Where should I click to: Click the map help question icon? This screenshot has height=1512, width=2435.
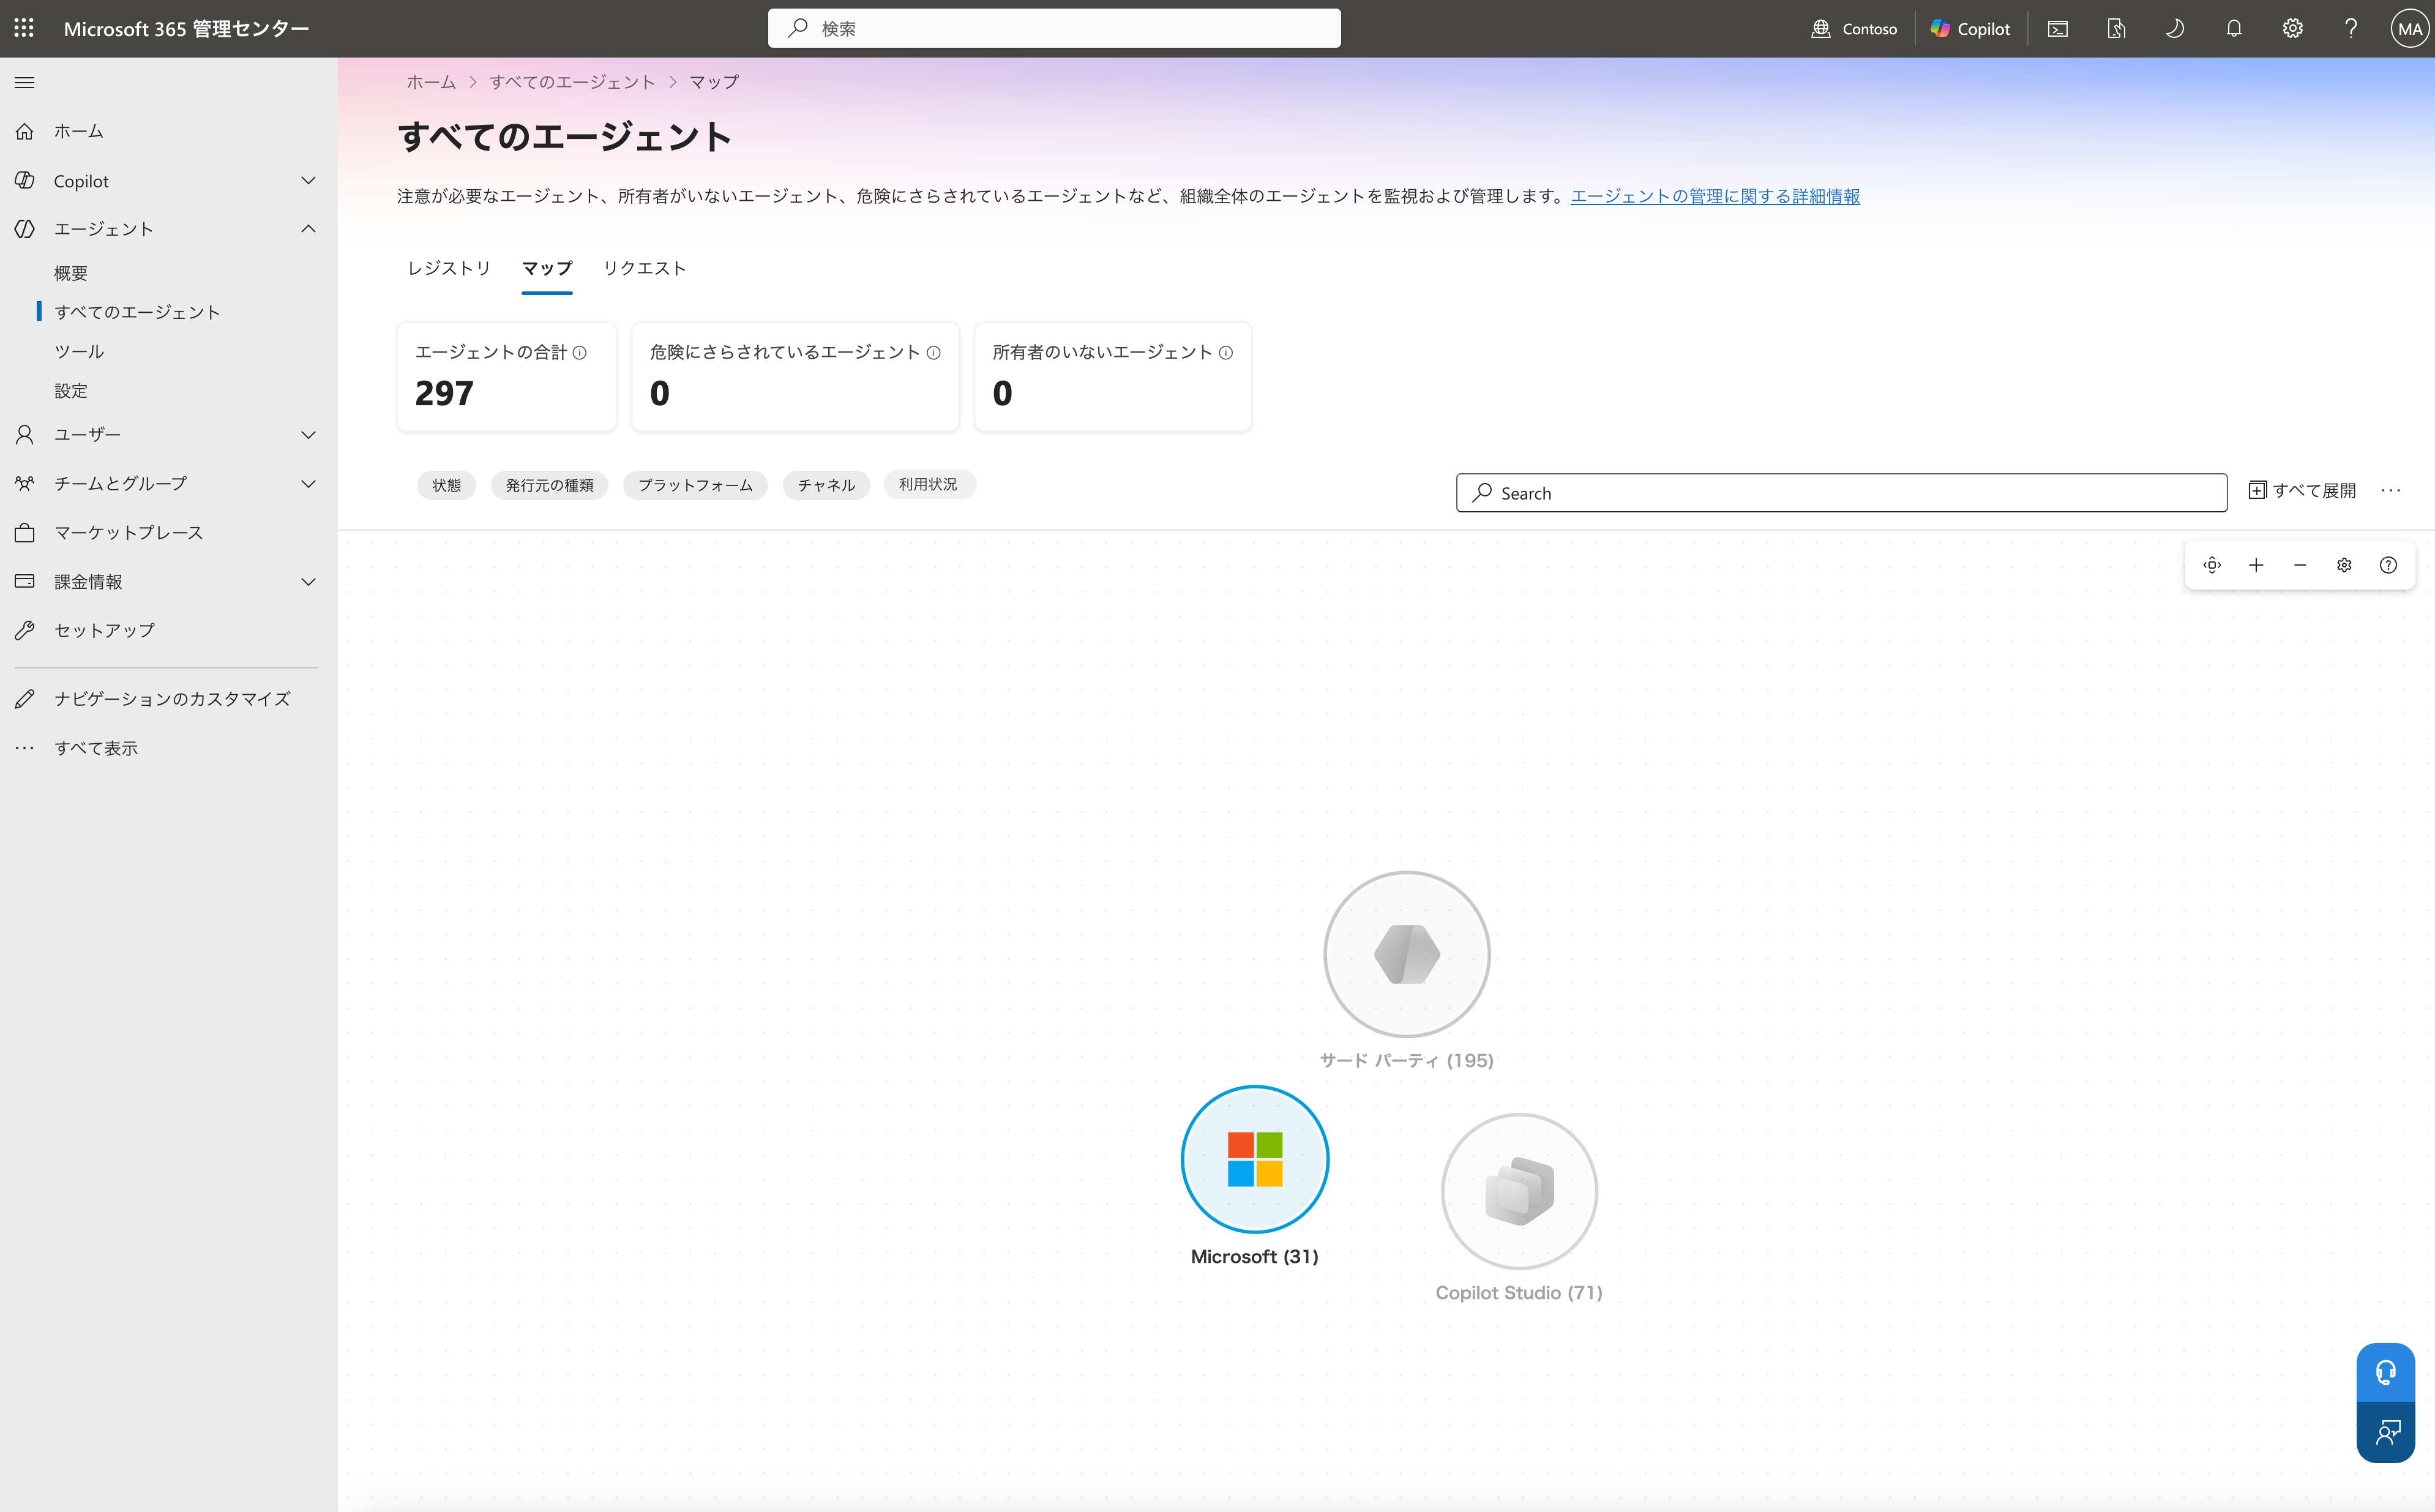point(2388,565)
